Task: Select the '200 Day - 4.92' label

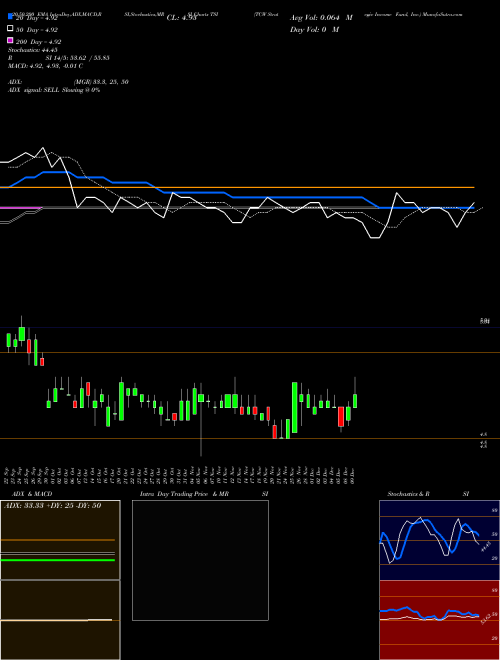Action: (38, 42)
